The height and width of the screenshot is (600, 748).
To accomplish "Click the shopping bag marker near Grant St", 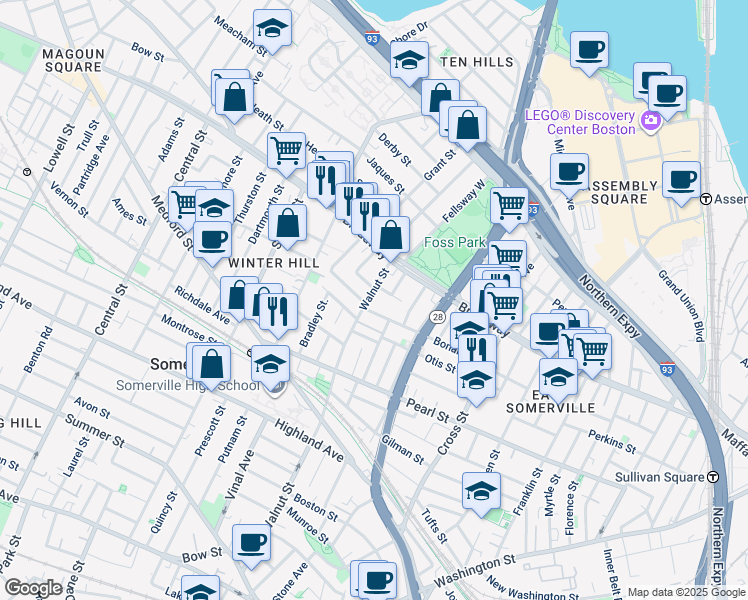I will (468, 125).
